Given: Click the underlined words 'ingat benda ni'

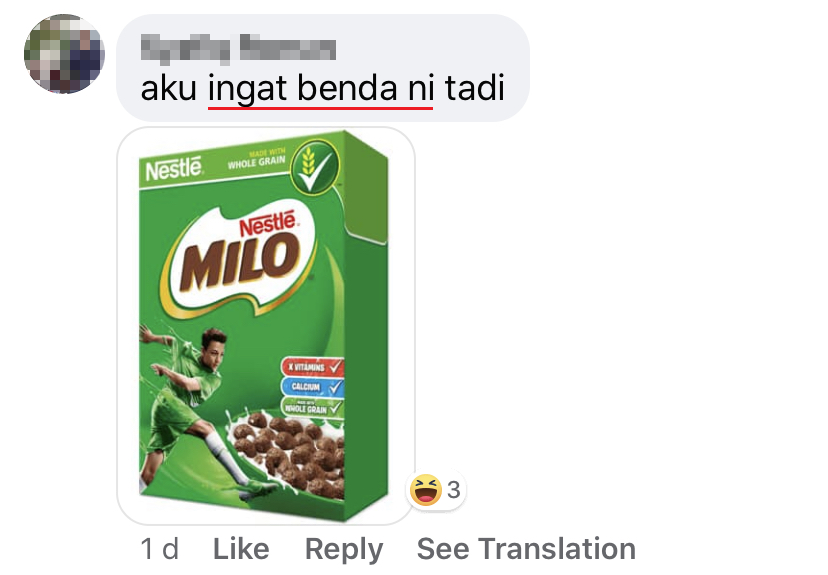Looking at the screenshot, I should coord(321,88).
